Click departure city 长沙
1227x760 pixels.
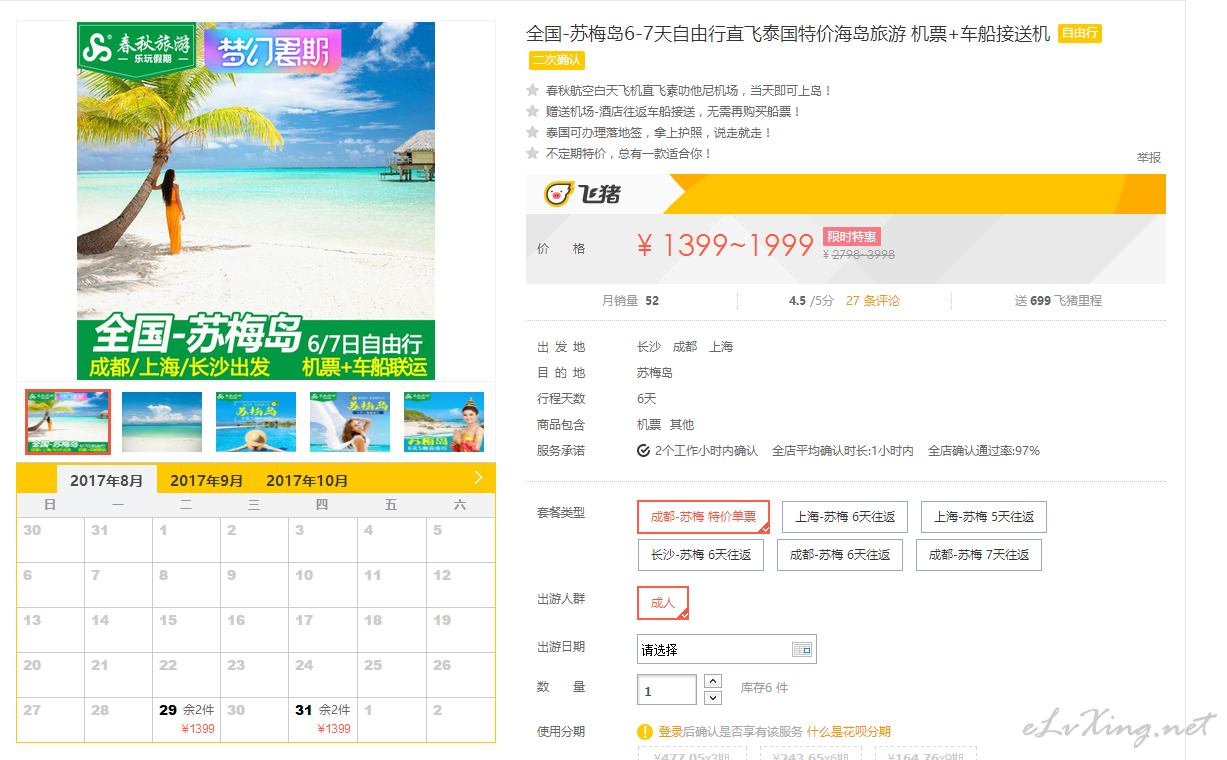pyautogui.click(x=649, y=347)
